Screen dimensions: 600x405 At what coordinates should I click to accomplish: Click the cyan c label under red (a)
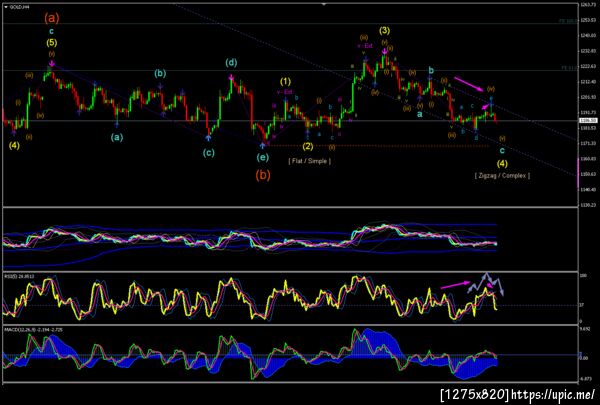[51, 31]
